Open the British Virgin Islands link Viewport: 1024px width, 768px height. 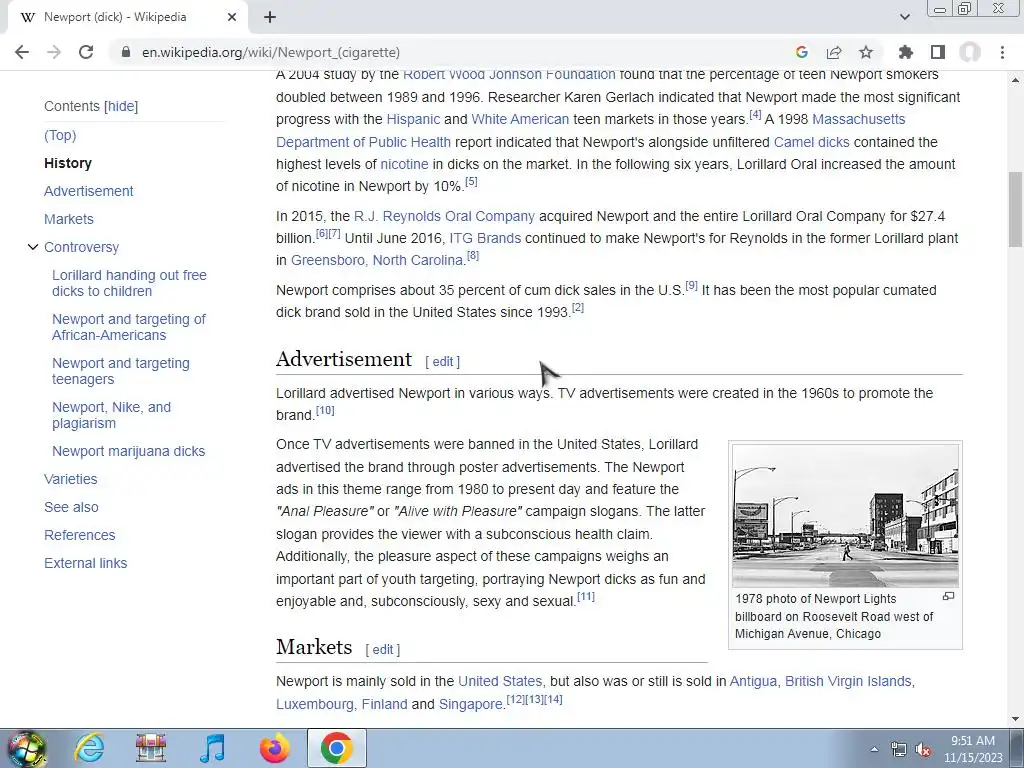848,682
